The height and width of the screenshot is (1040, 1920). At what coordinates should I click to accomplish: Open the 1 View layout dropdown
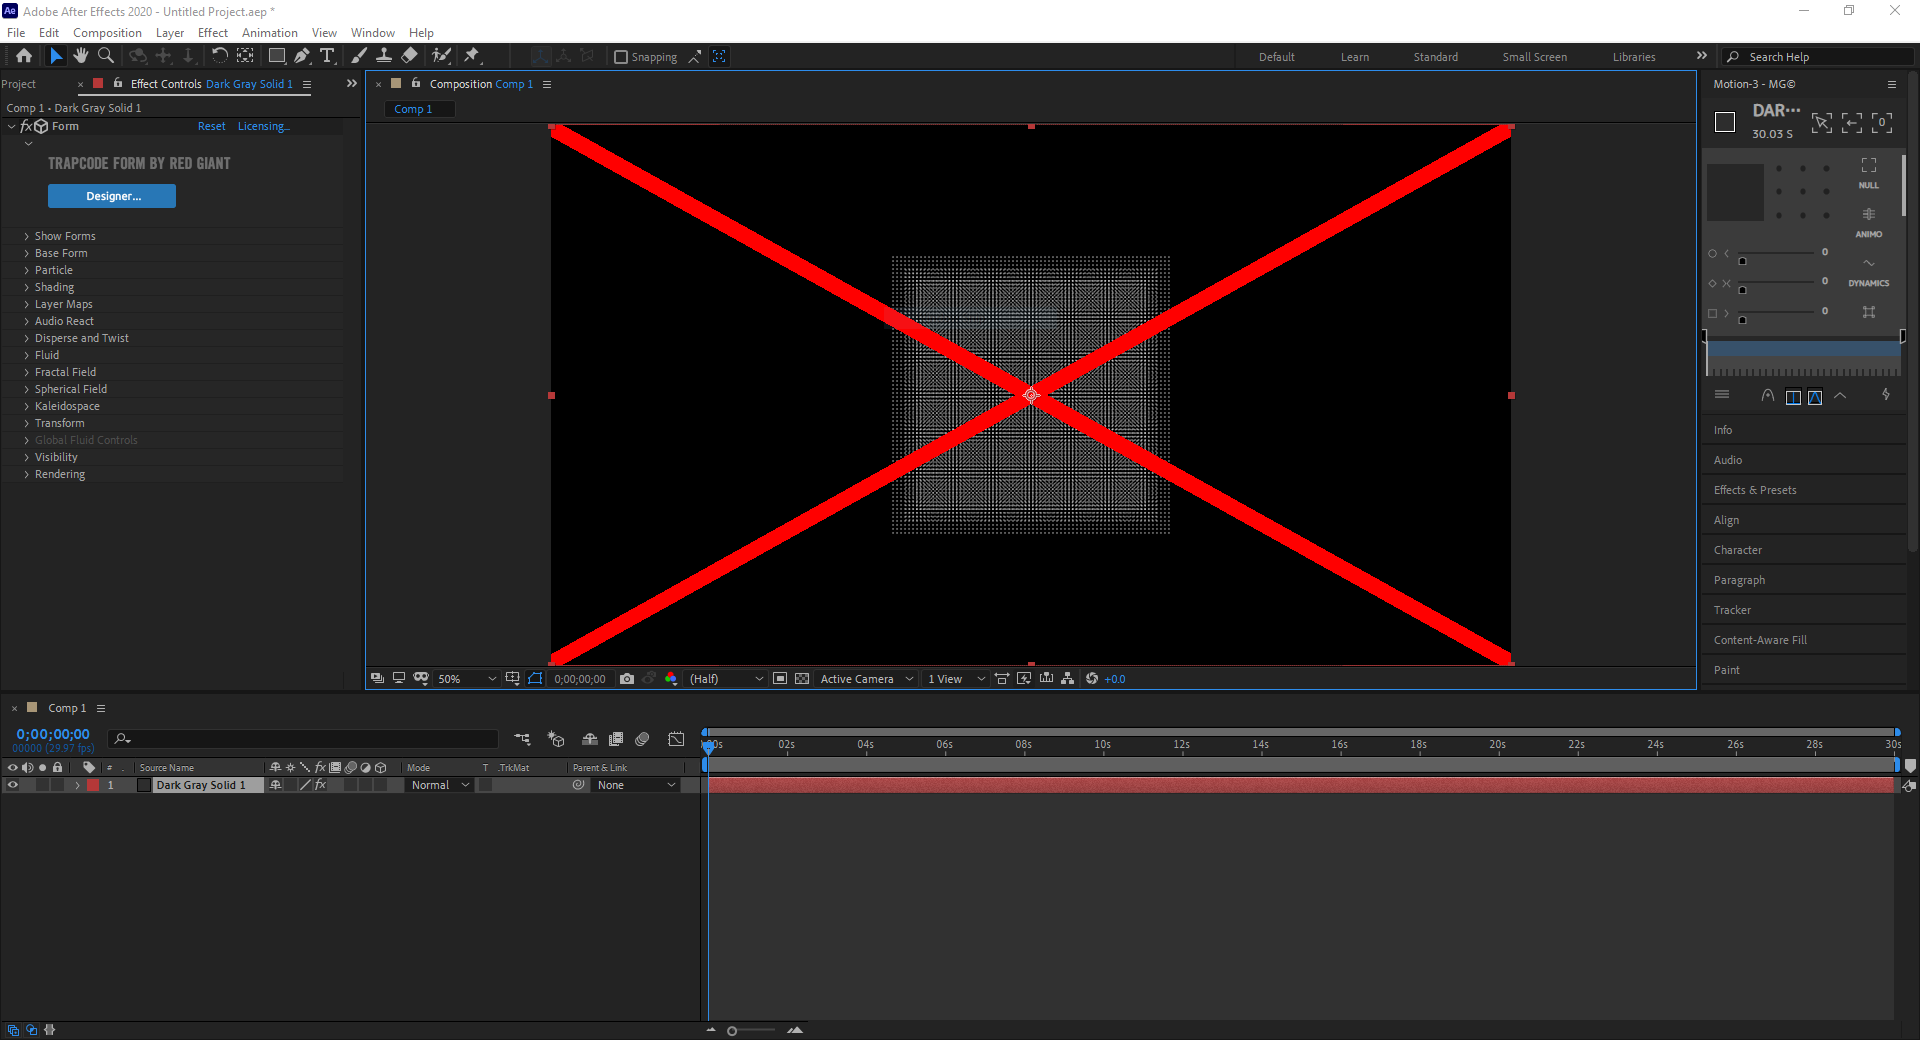(955, 679)
